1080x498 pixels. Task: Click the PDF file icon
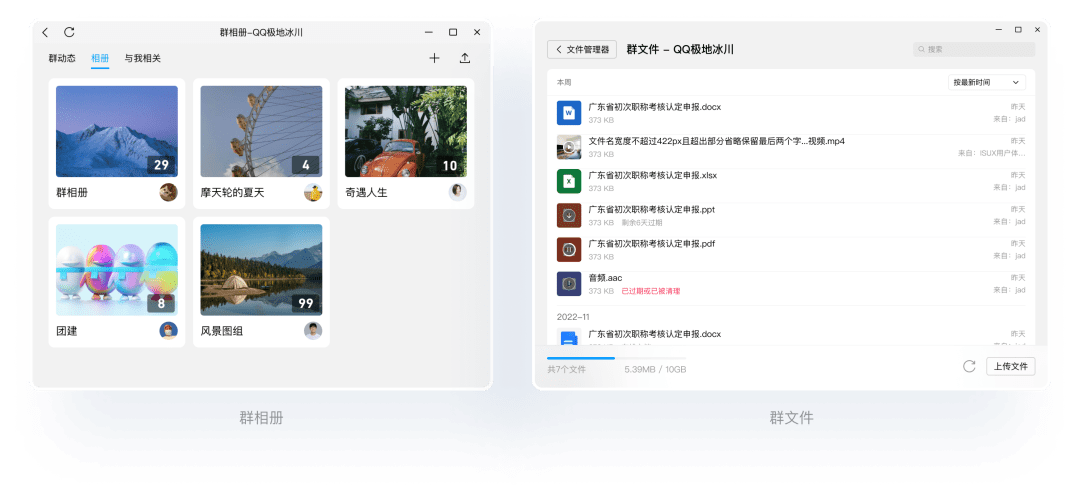click(x=569, y=250)
